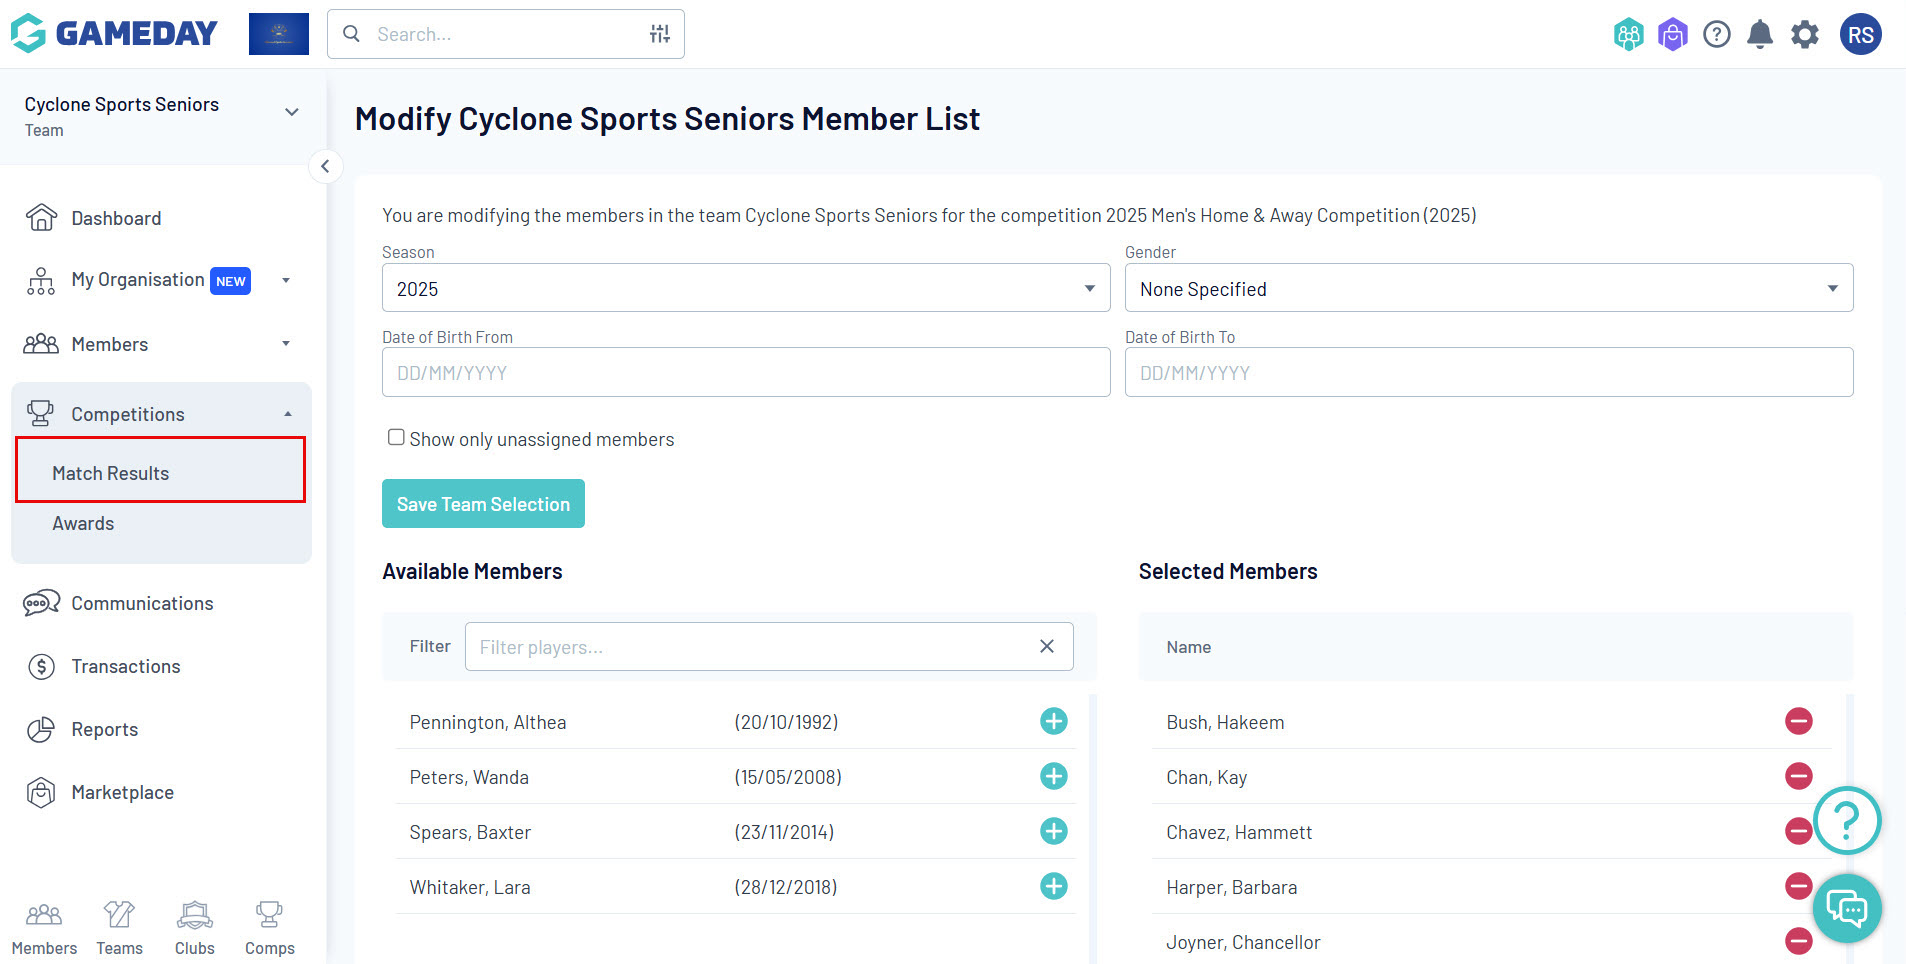Click the Date of Birth From field
Screen dimensions: 1906x964
coord(745,373)
